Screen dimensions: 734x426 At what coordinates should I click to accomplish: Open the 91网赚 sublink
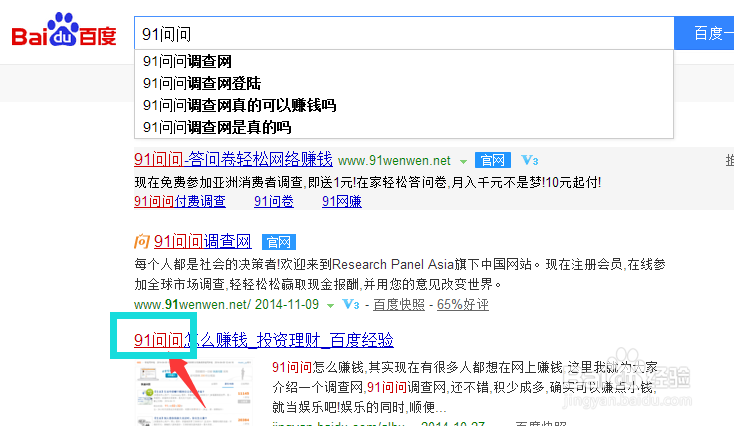pyautogui.click(x=342, y=201)
